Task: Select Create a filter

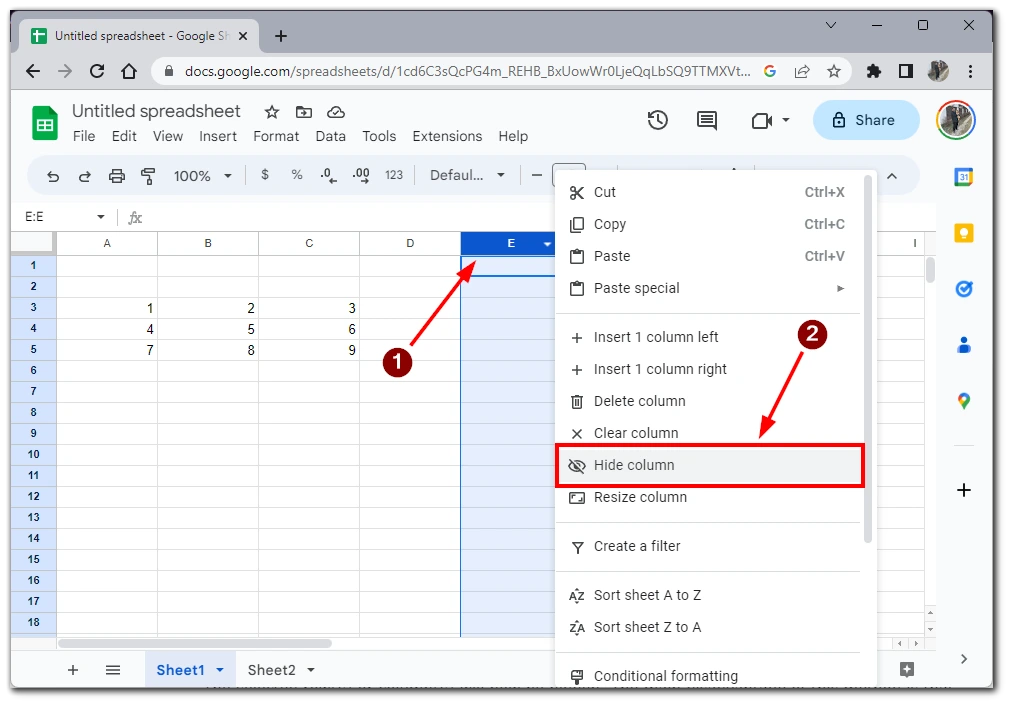Action: (708, 546)
